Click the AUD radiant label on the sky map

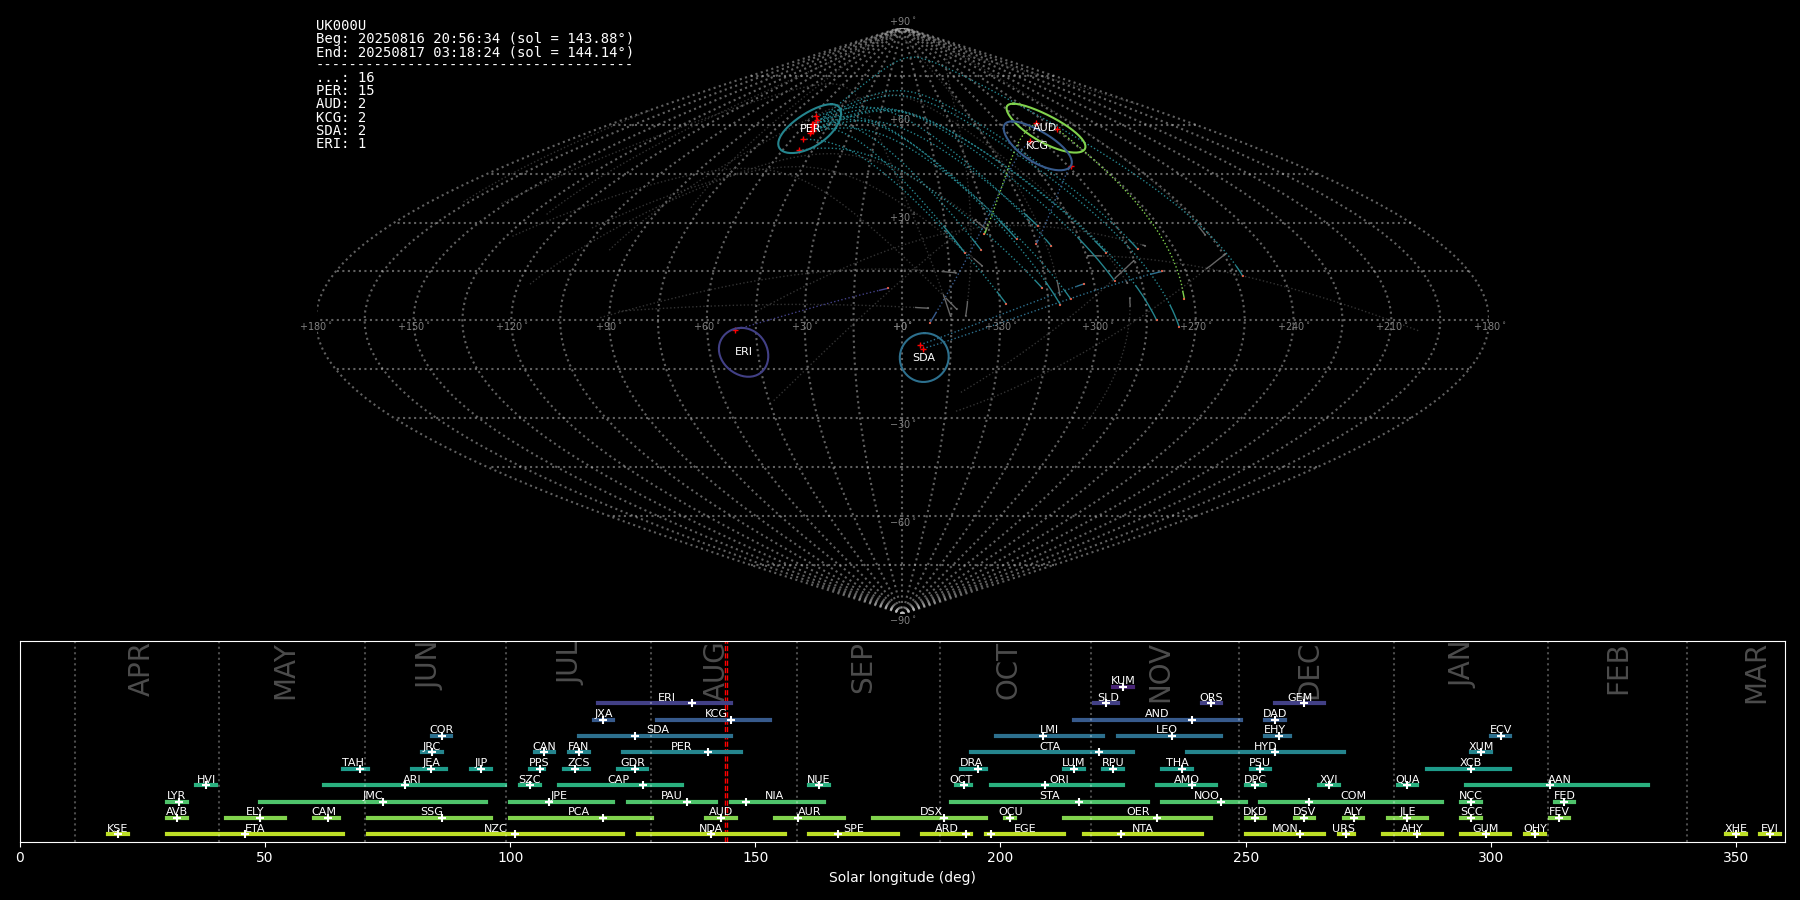pos(1044,128)
